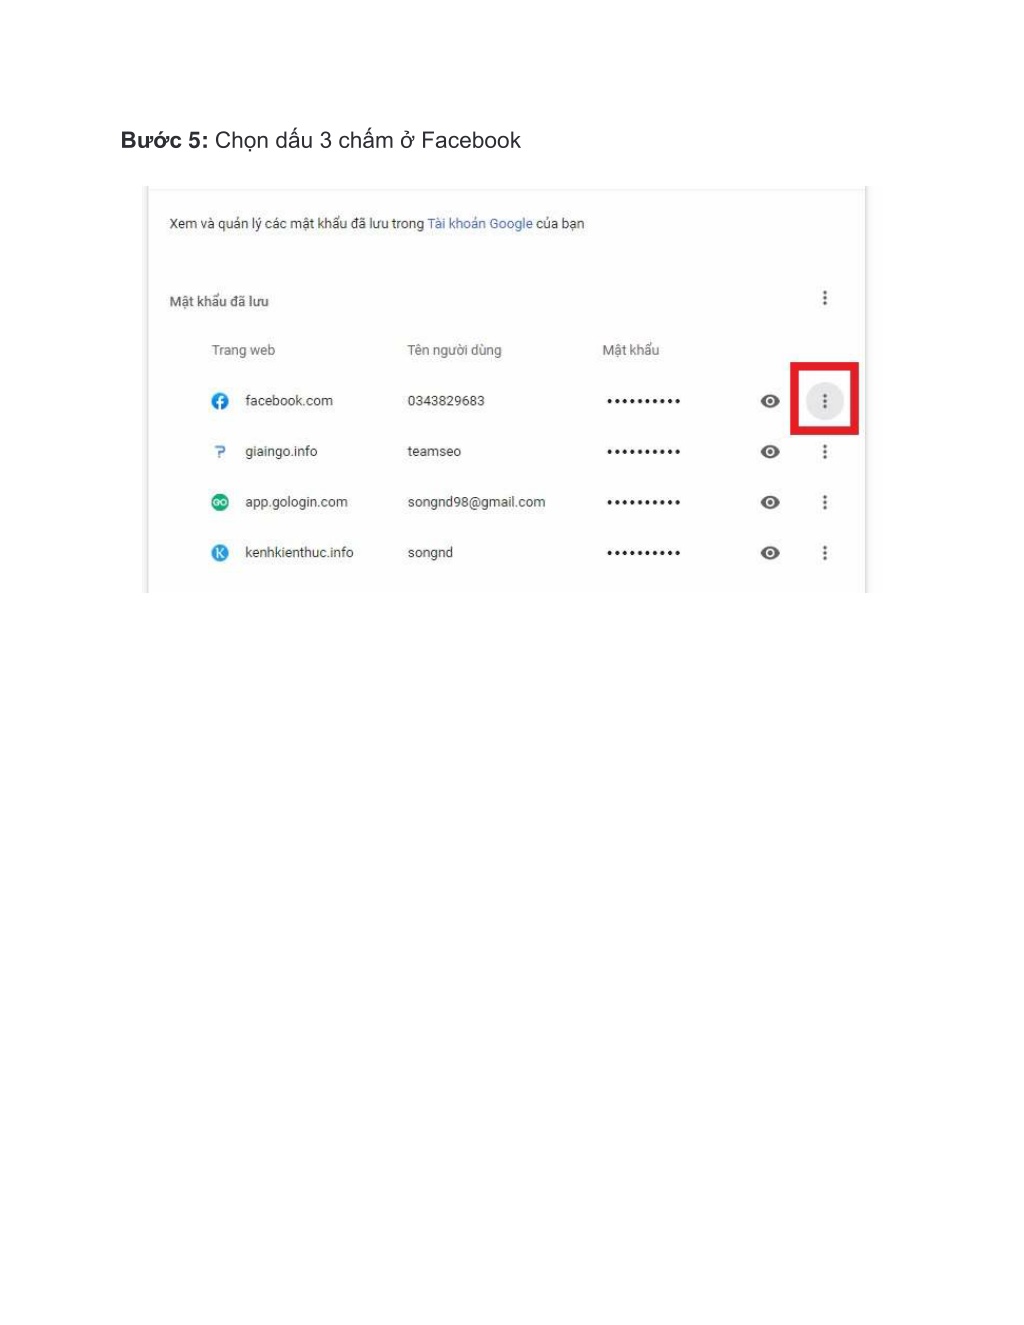Click the Trang web column header
The image size is (1024, 1325).
(x=243, y=350)
